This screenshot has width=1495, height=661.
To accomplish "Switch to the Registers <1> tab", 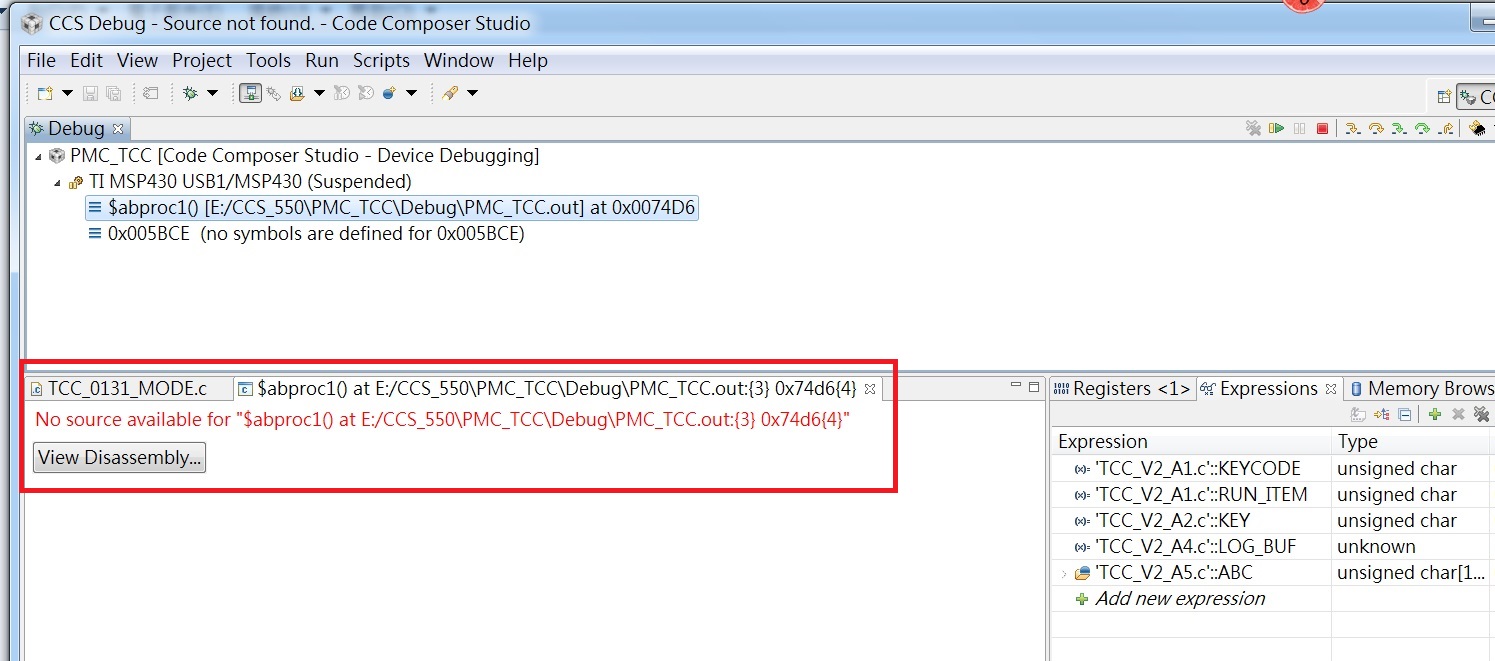I will point(1122,388).
